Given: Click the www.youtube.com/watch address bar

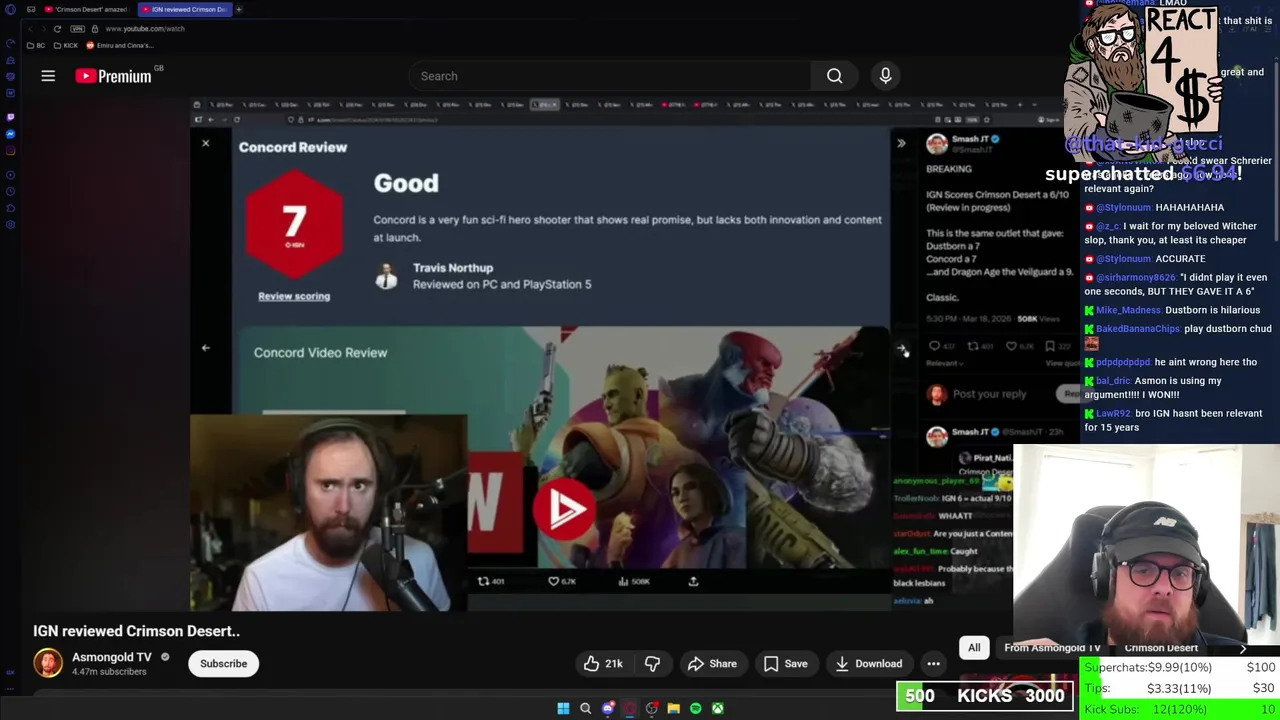Looking at the screenshot, I should [x=145, y=29].
